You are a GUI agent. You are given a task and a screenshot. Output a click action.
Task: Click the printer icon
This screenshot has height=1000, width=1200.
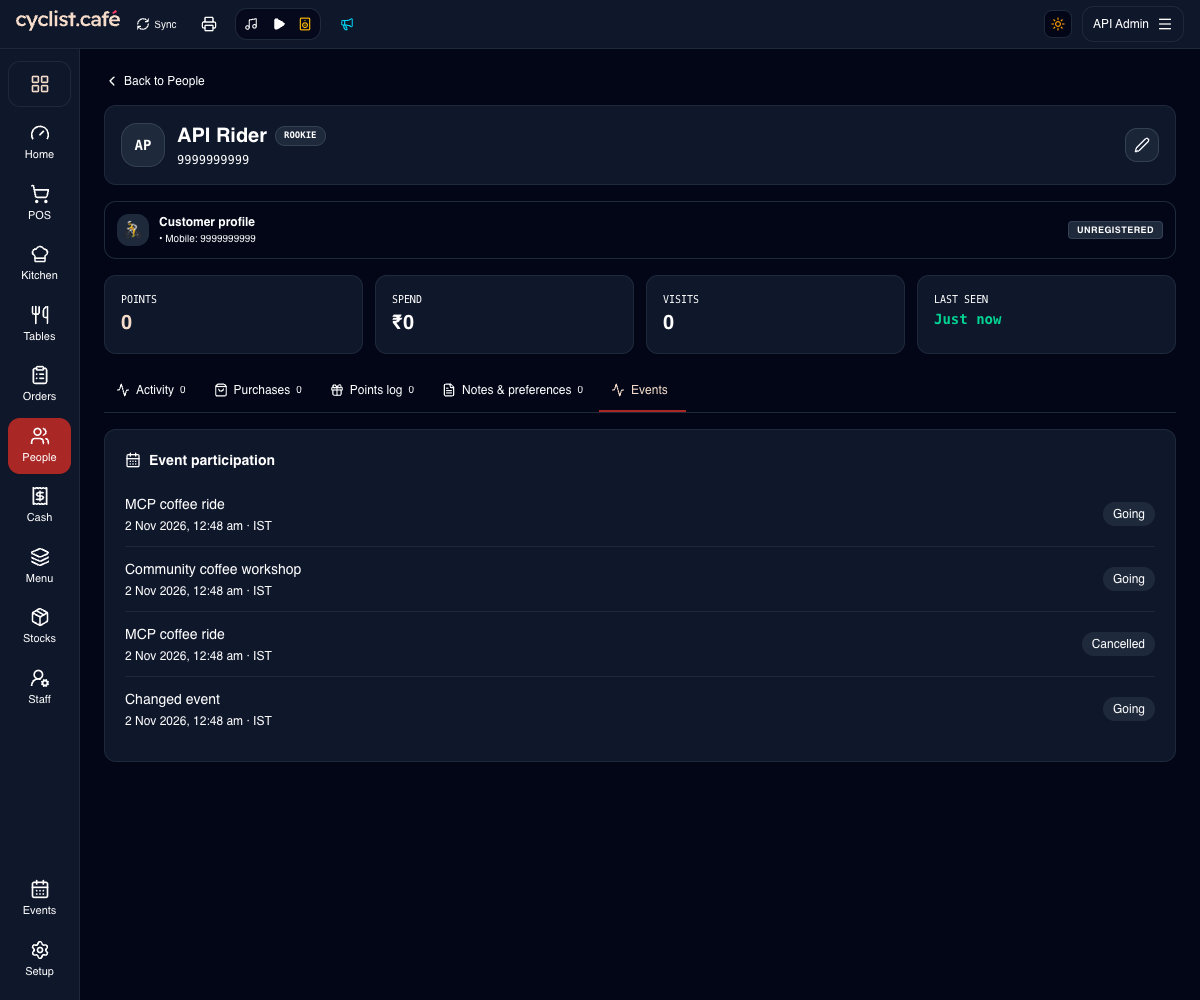[209, 24]
